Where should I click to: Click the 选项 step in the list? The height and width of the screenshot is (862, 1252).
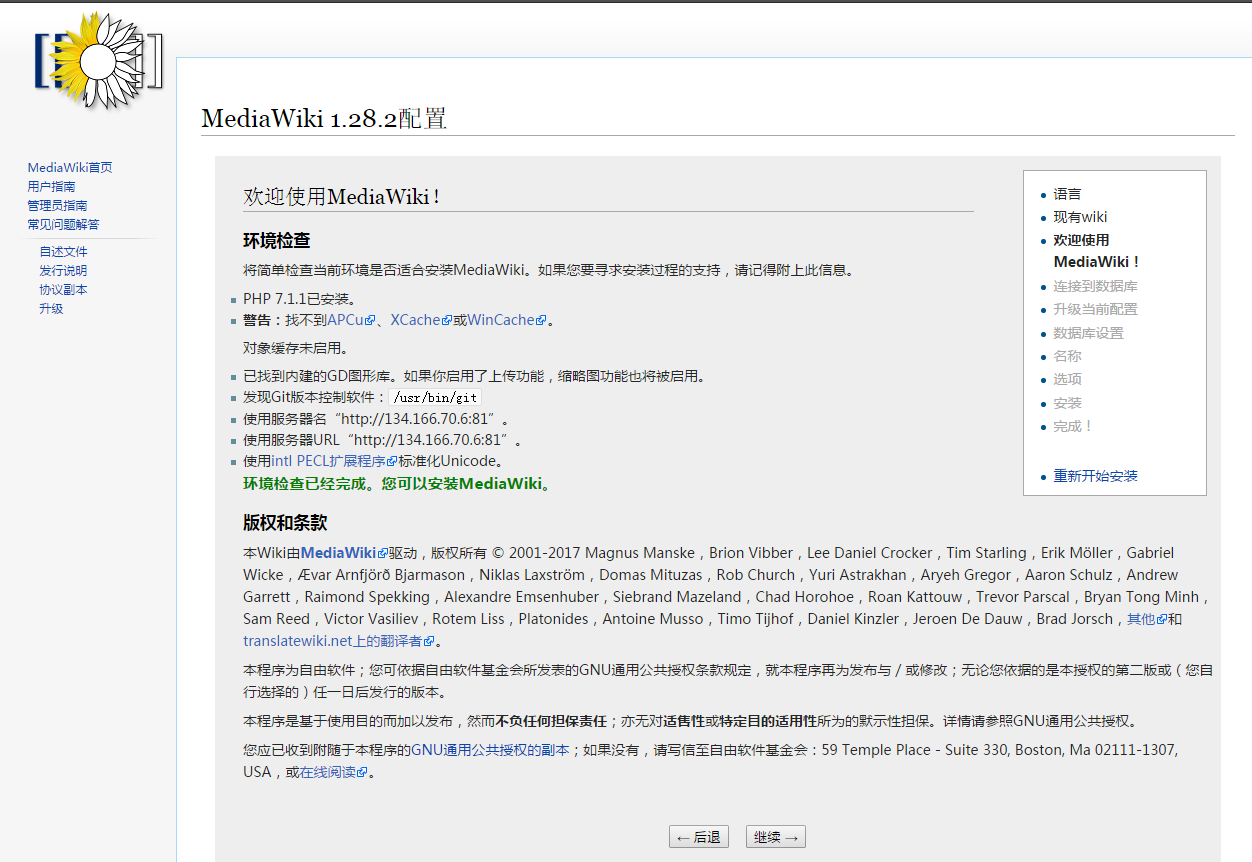[1067, 379]
